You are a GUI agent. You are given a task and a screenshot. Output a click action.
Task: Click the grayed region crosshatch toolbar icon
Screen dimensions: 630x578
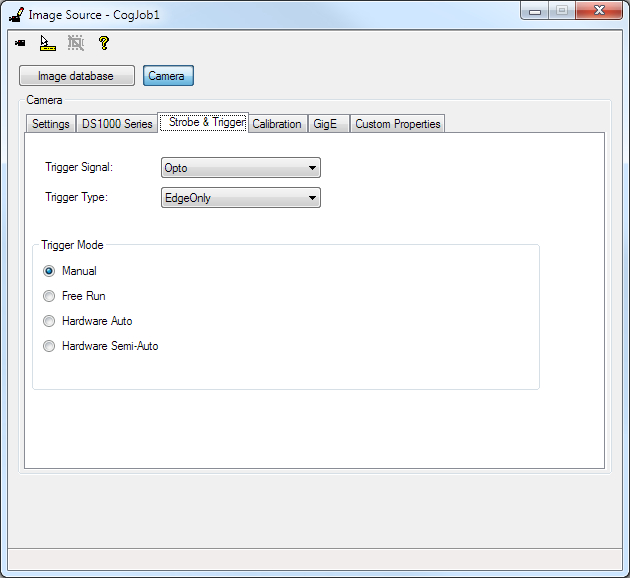pyautogui.click(x=76, y=43)
